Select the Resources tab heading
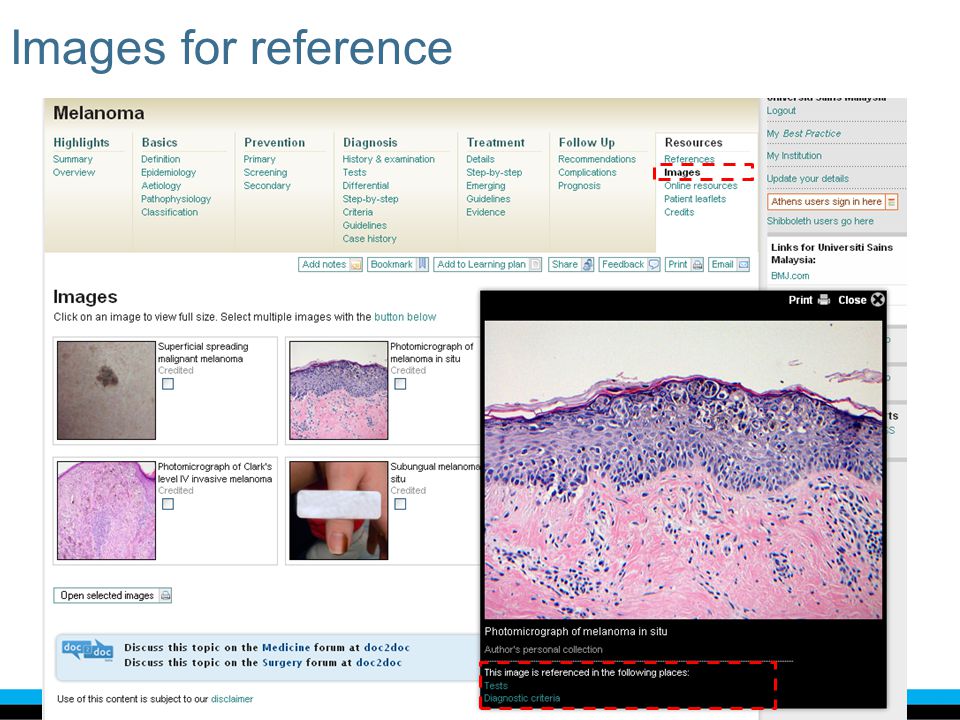960x720 pixels. pyautogui.click(x=694, y=143)
